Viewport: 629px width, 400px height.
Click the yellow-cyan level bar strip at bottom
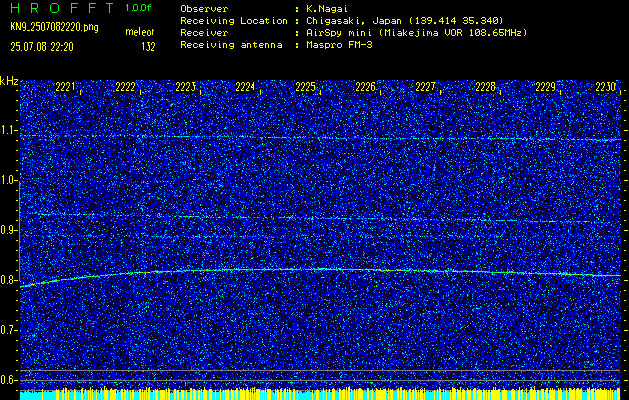pyautogui.click(x=320, y=394)
